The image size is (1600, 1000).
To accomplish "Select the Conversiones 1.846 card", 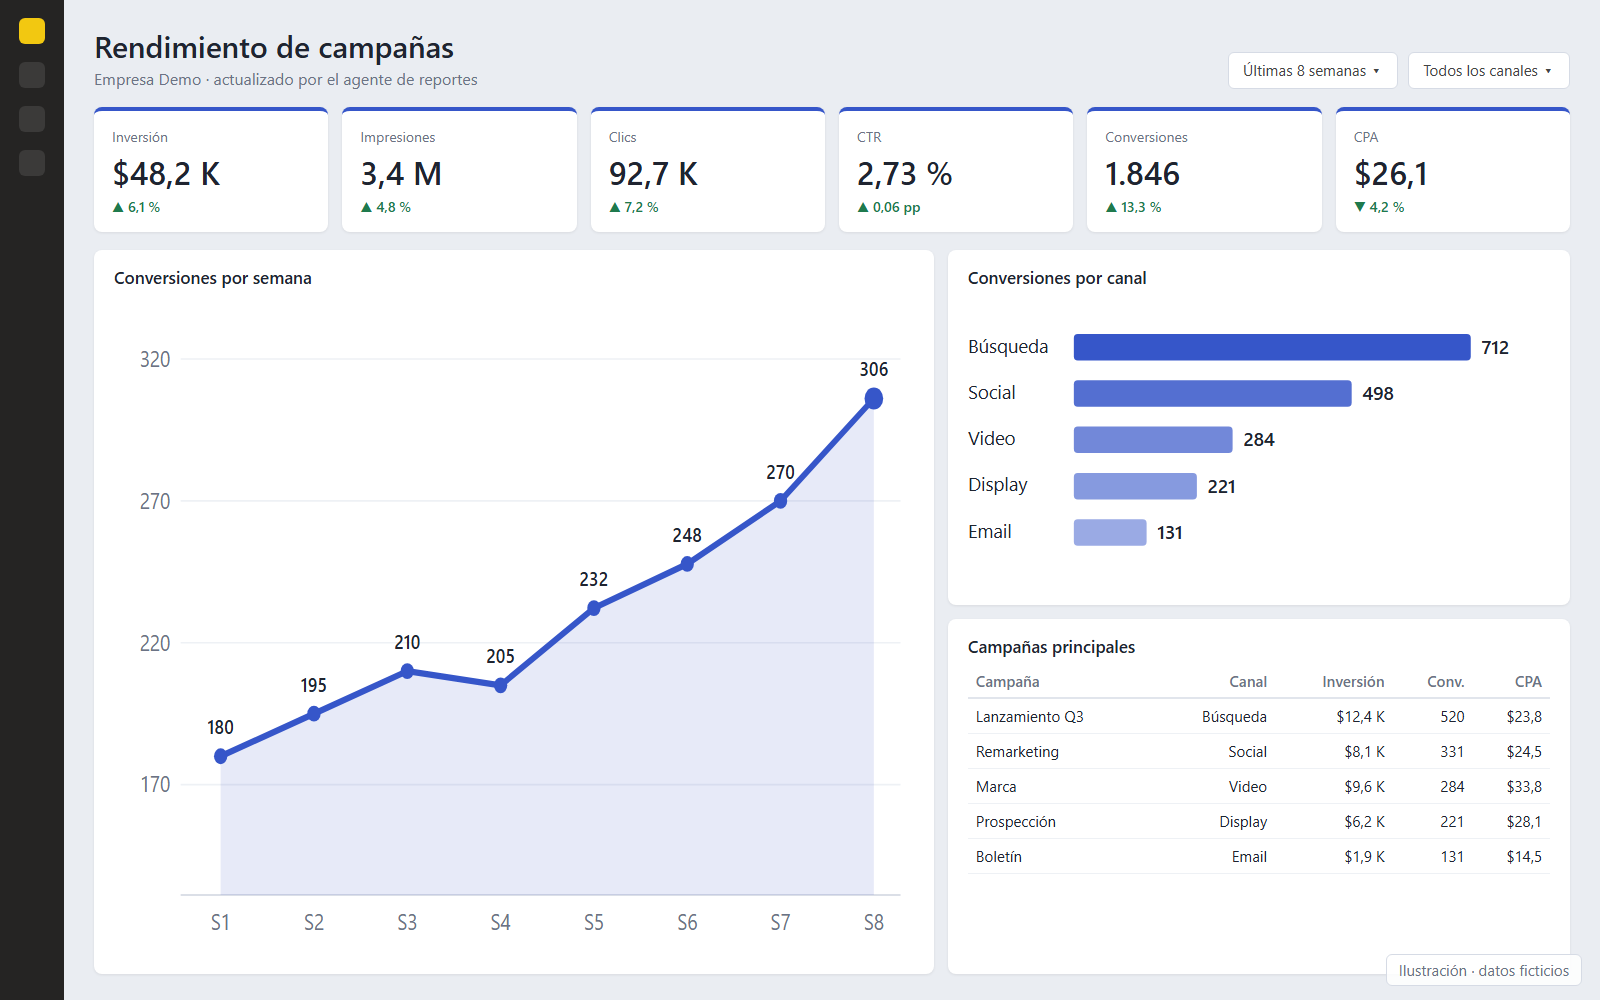I will (x=1204, y=170).
